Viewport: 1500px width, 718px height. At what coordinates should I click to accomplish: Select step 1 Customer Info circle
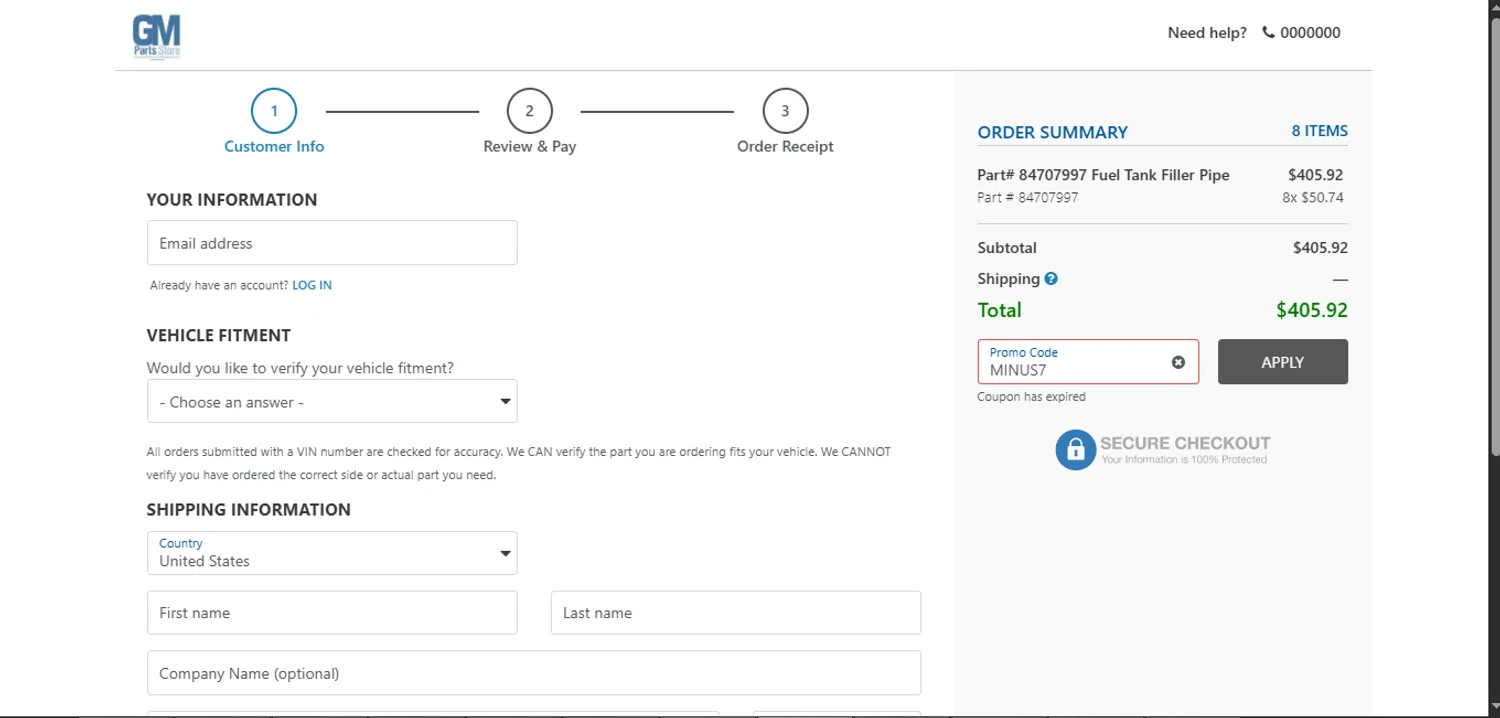pyautogui.click(x=274, y=111)
